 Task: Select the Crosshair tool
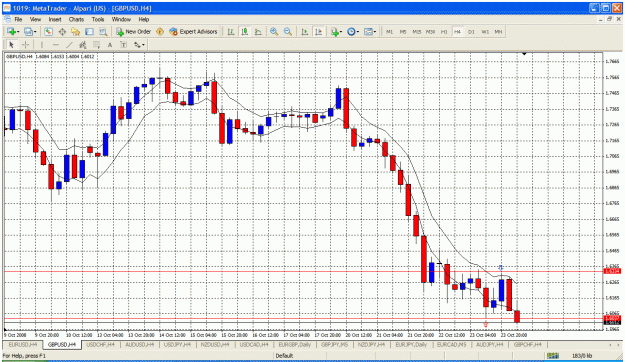(26, 45)
